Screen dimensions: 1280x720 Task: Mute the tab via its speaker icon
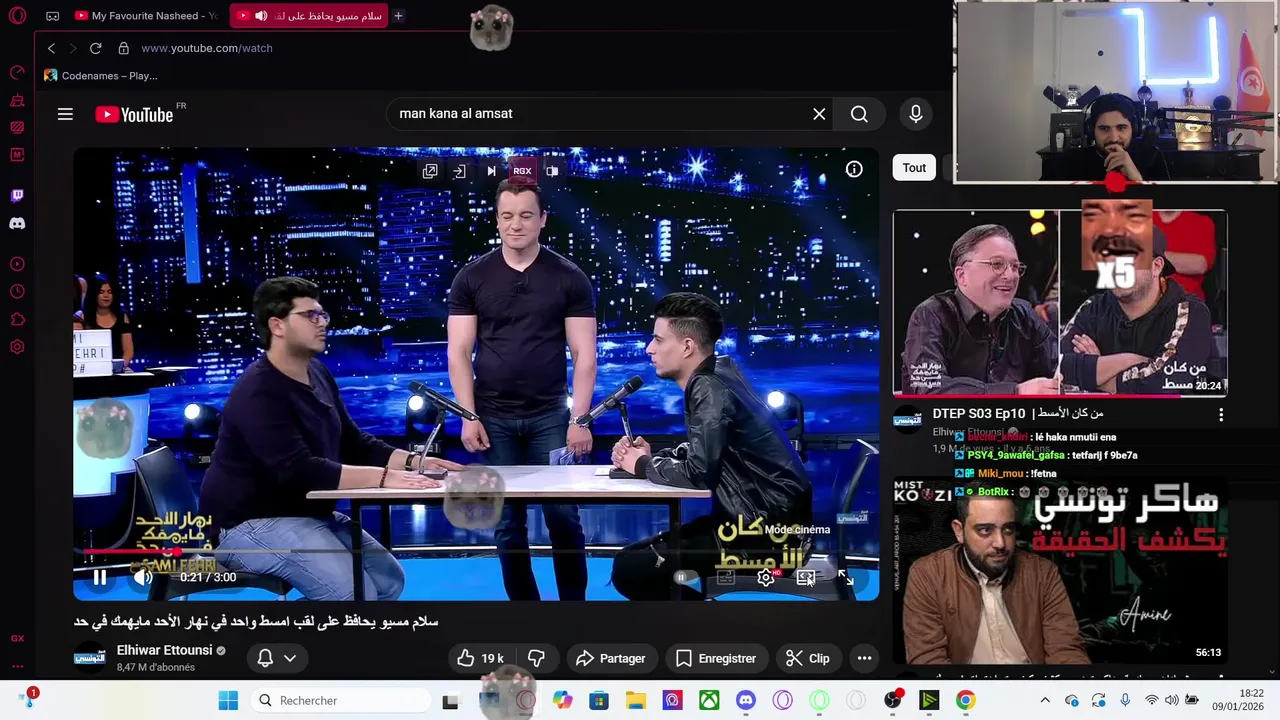click(x=261, y=16)
